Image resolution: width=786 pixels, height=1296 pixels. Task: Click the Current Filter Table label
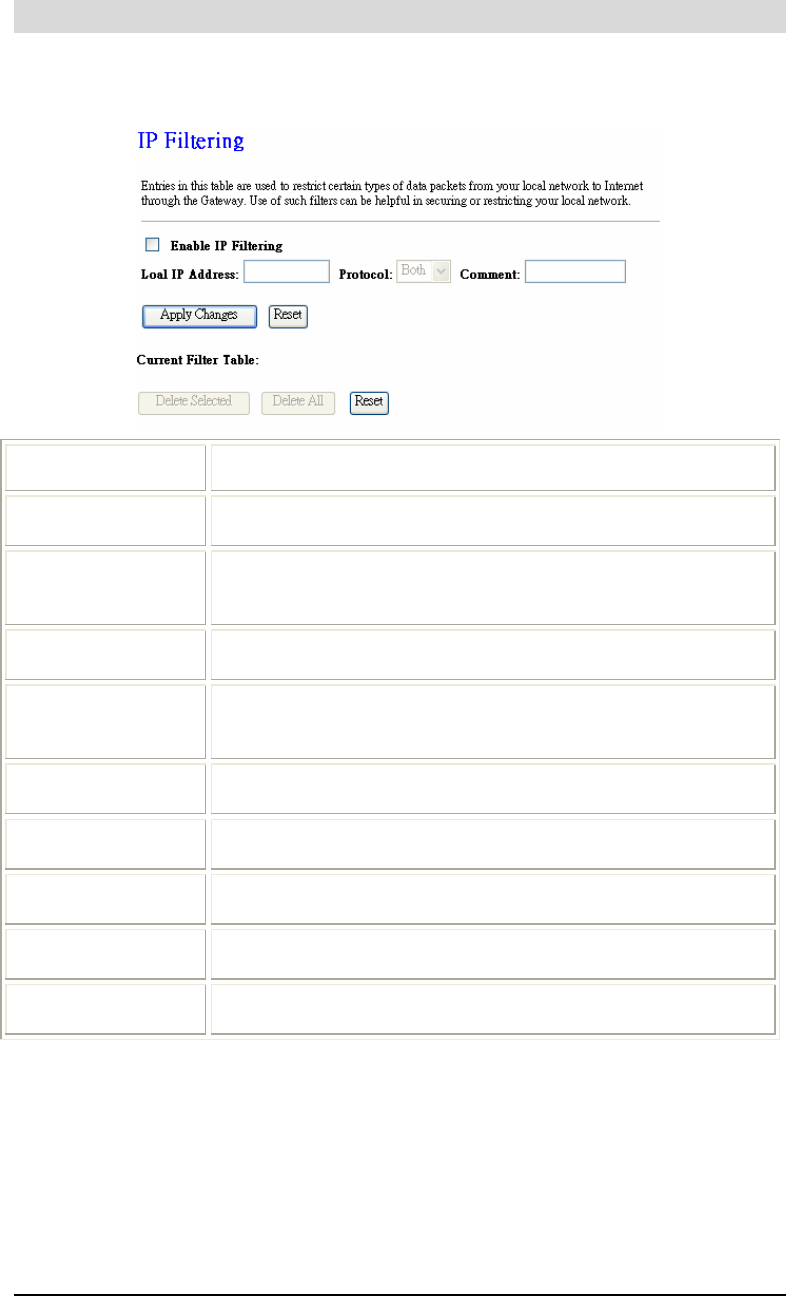pyautogui.click(x=198, y=358)
